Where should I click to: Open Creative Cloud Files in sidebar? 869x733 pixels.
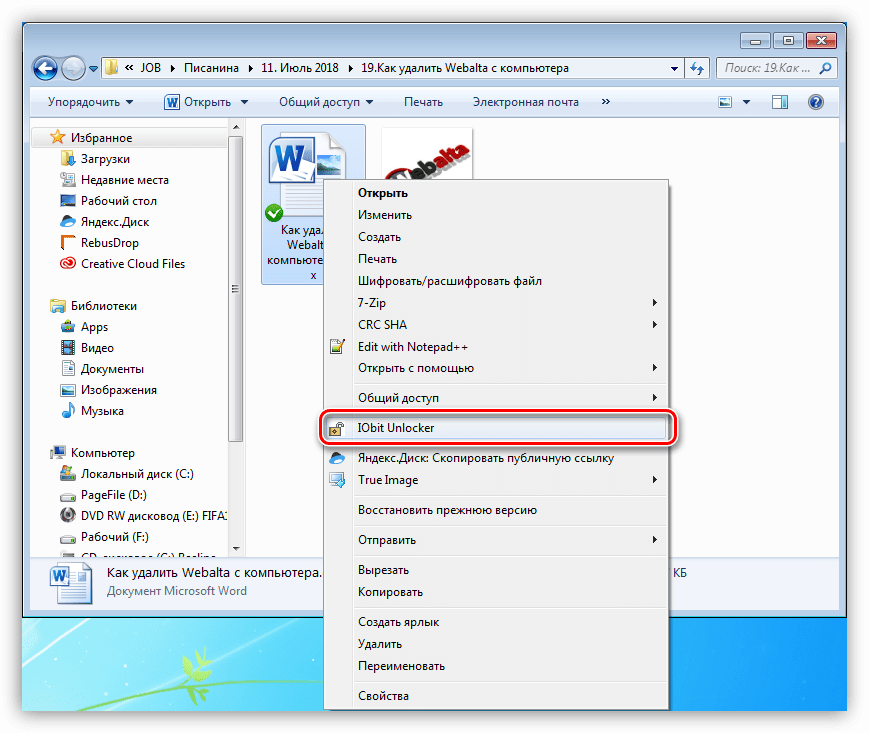(x=133, y=264)
